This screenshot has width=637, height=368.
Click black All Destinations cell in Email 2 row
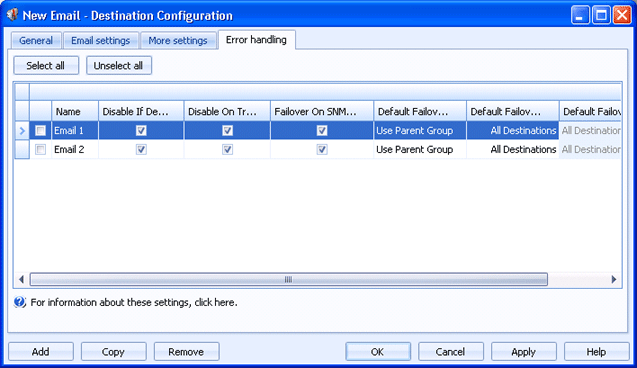pyautogui.click(x=513, y=149)
